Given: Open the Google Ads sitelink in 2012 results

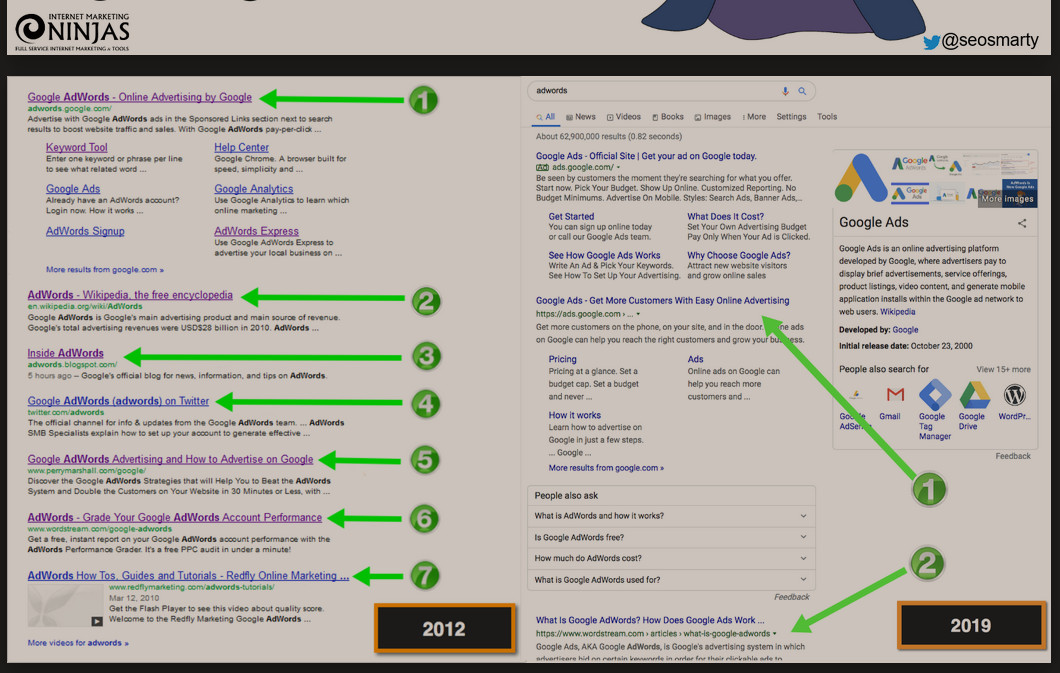Looking at the screenshot, I should coord(73,189).
